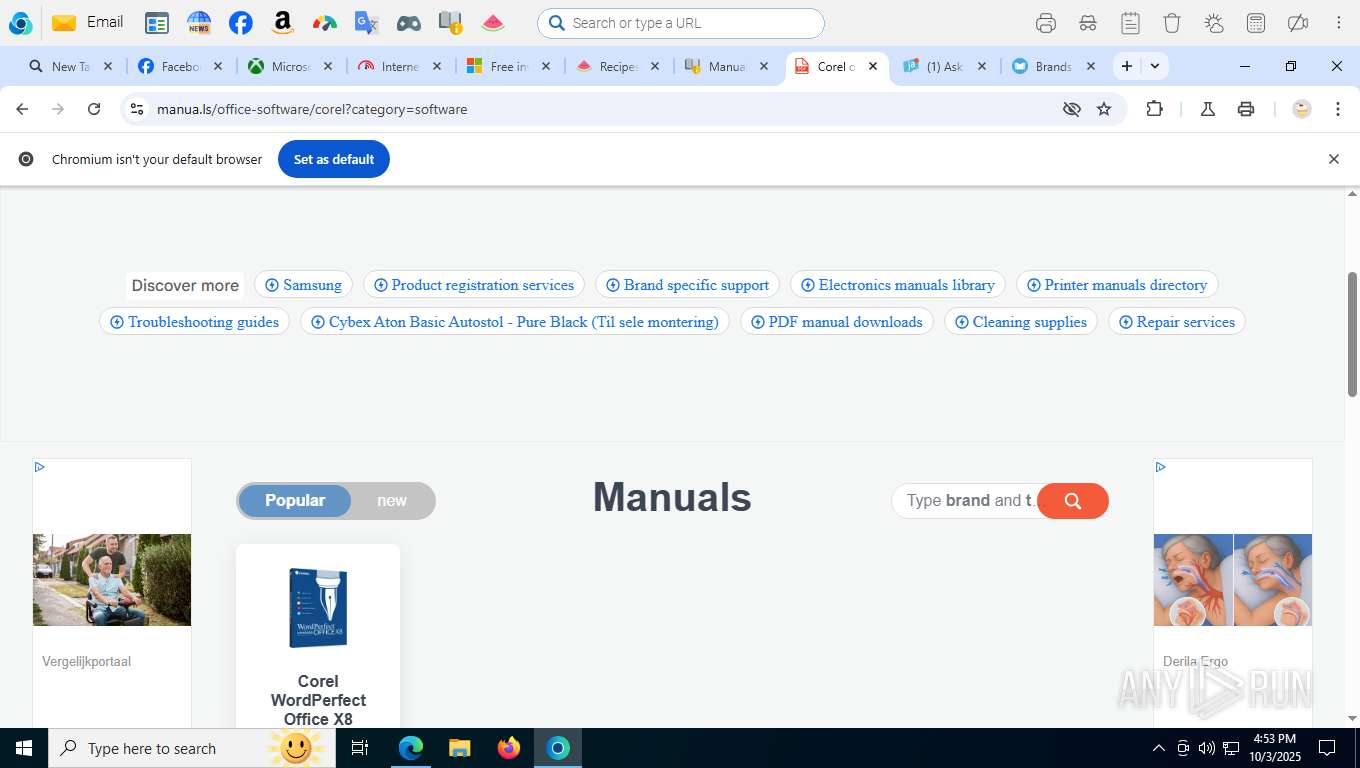This screenshot has width=1360, height=768.
Task: Open the Facebook shortcut icon in top bar
Action: [x=240, y=23]
